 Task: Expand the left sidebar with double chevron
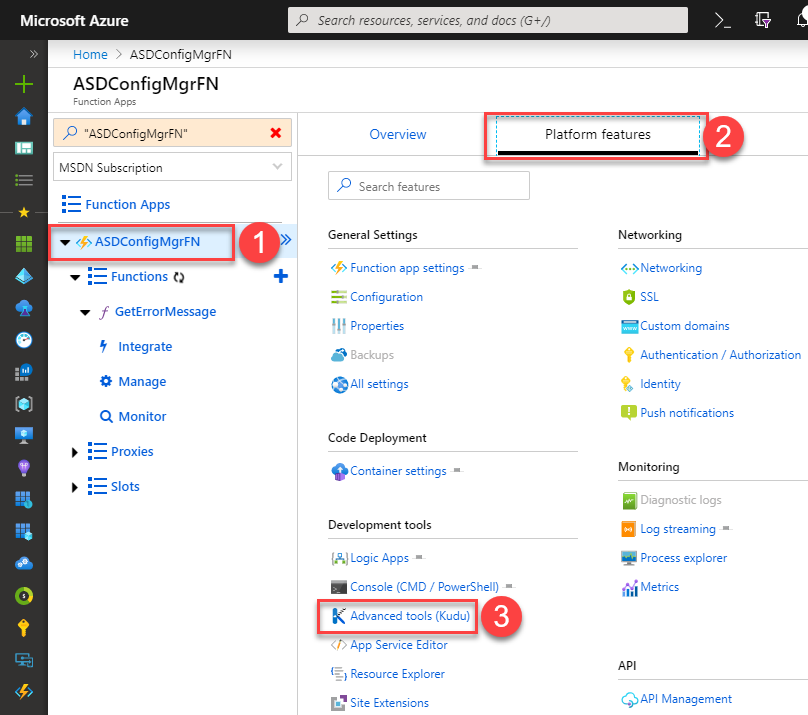coord(34,54)
